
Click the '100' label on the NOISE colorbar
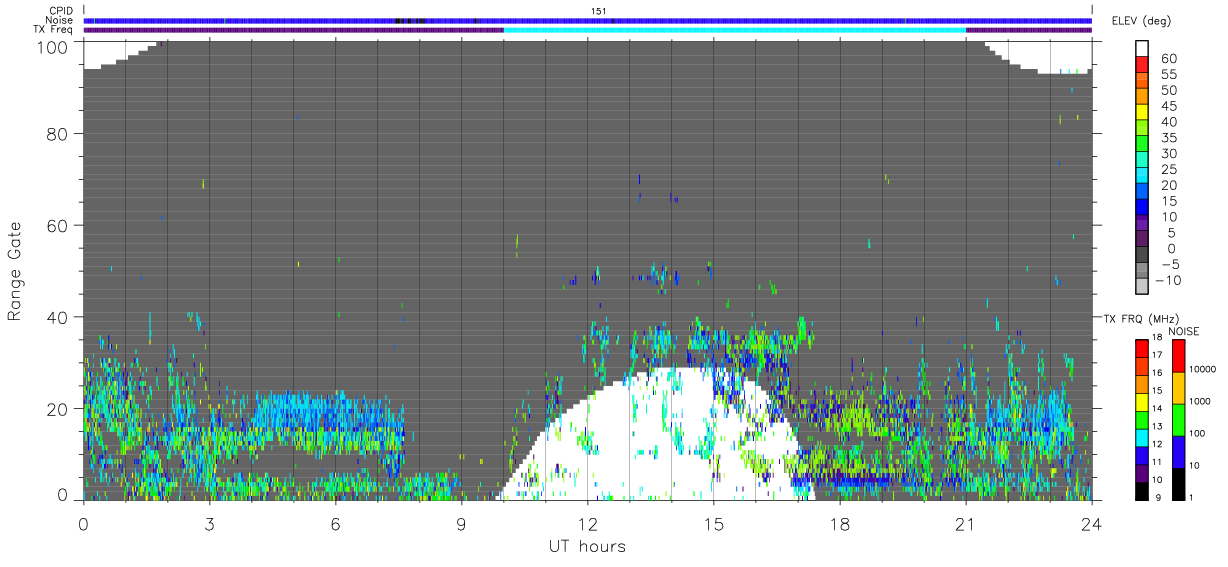pyautogui.click(x=1197, y=433)
